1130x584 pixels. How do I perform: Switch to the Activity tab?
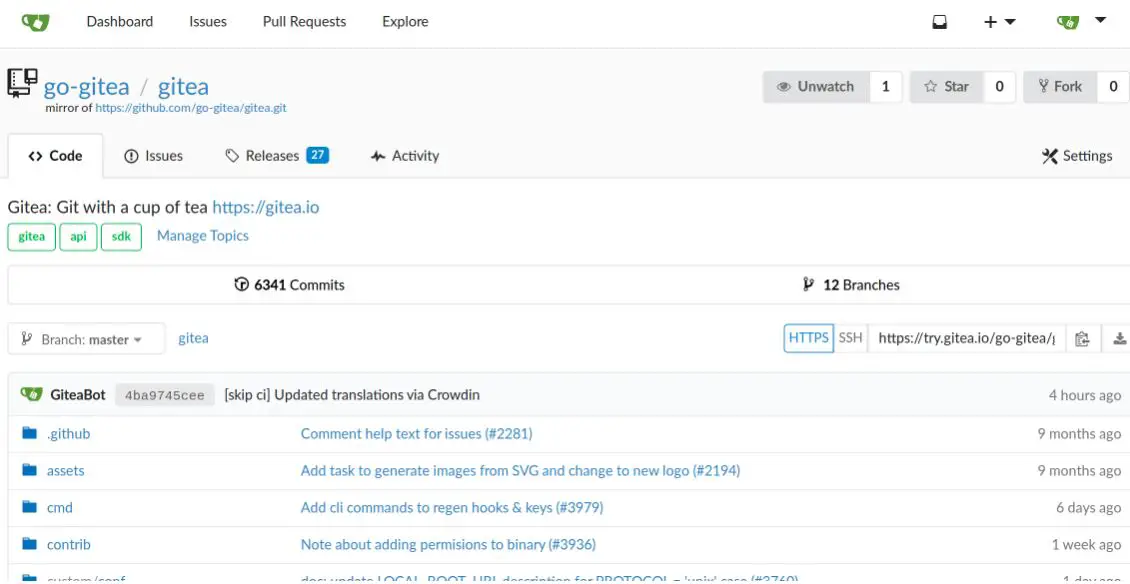(x=405, y=156)
